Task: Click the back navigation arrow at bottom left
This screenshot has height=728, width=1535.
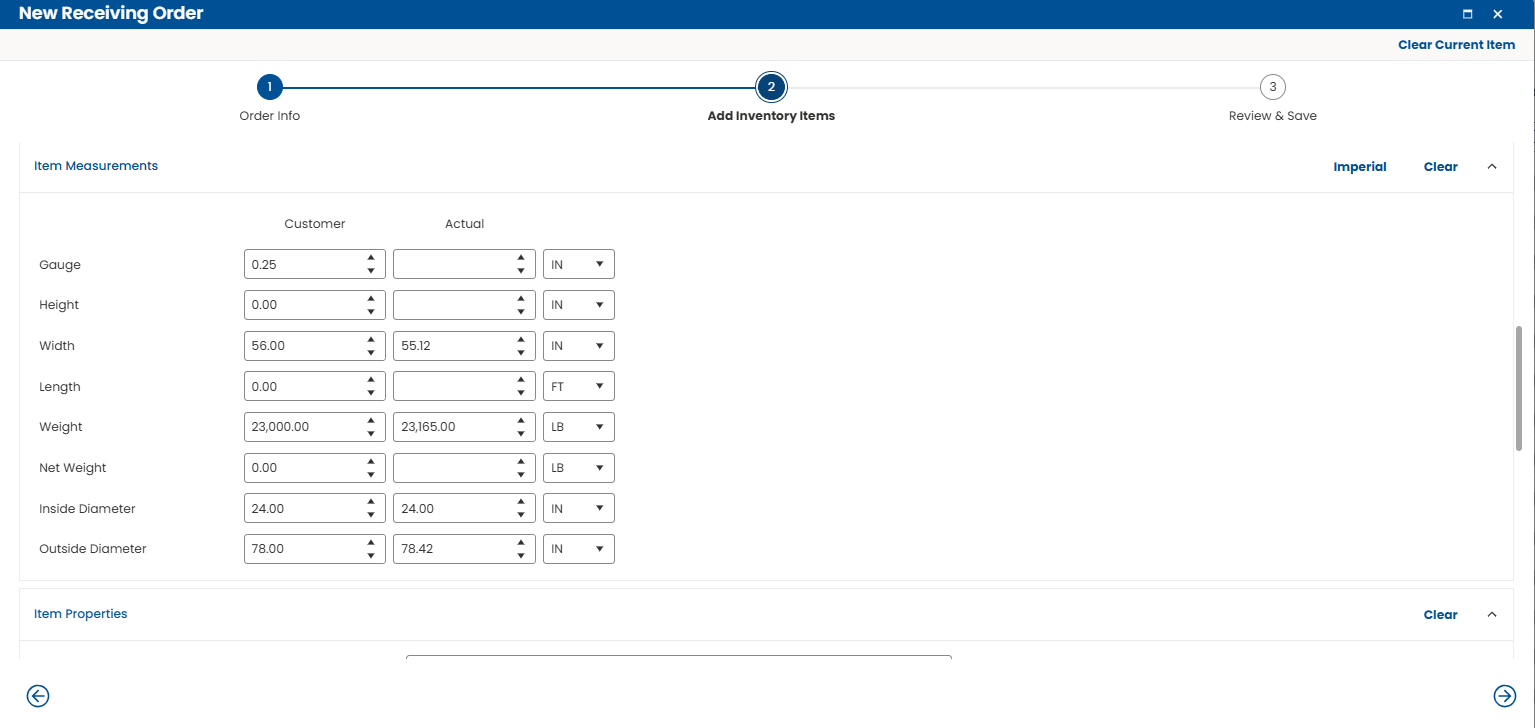Action: pyautogui.click(x=37, y=696)
